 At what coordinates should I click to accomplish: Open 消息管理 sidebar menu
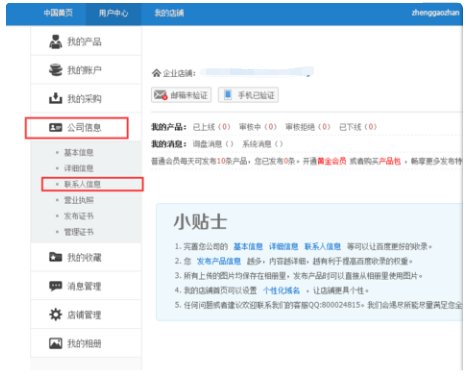(86, 286)
